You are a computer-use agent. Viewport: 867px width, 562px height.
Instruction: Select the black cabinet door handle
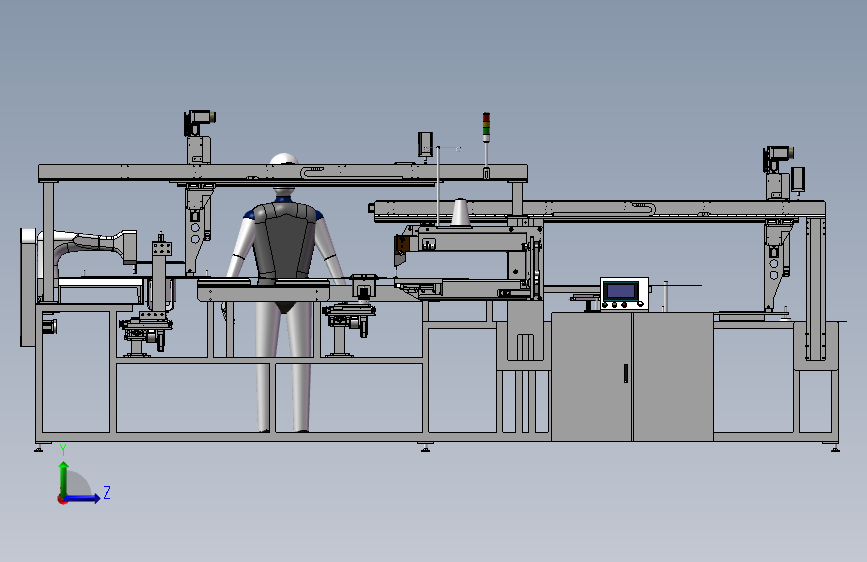click(x=625, y=373)
